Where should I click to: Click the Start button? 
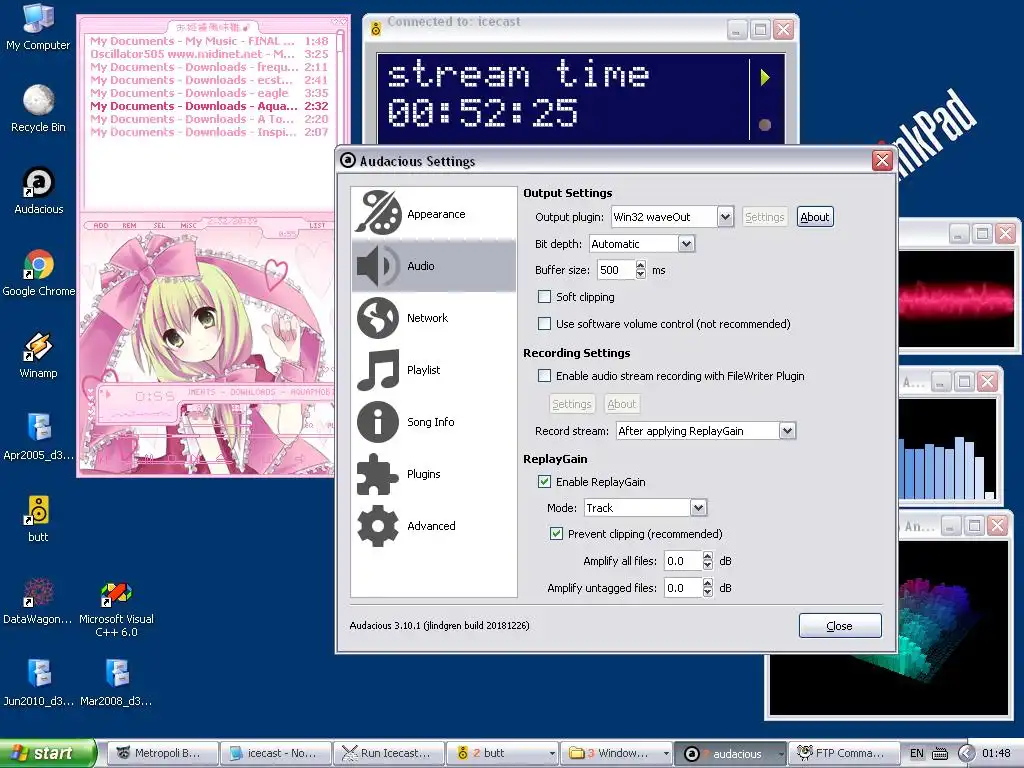pos(48,753)
